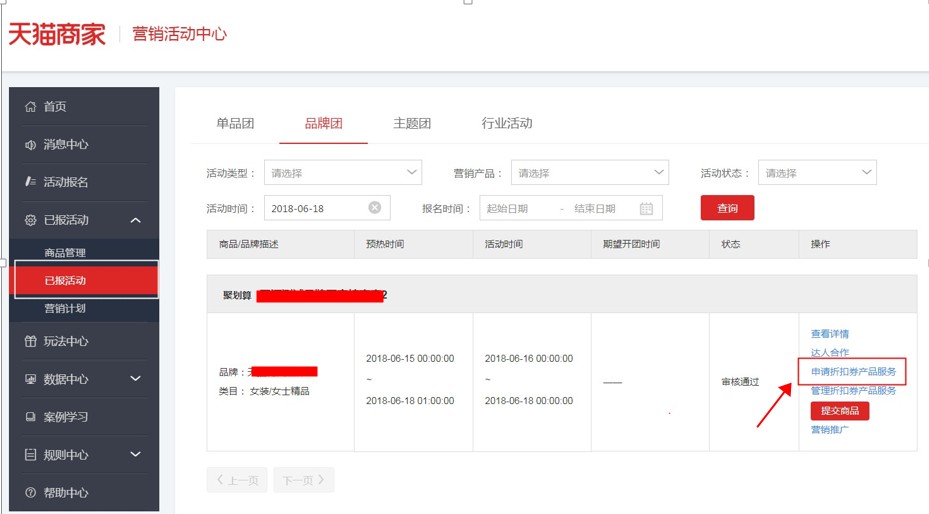
Task: Click the help question-mark icon for 帮助中心
Action: click(30, 493)
